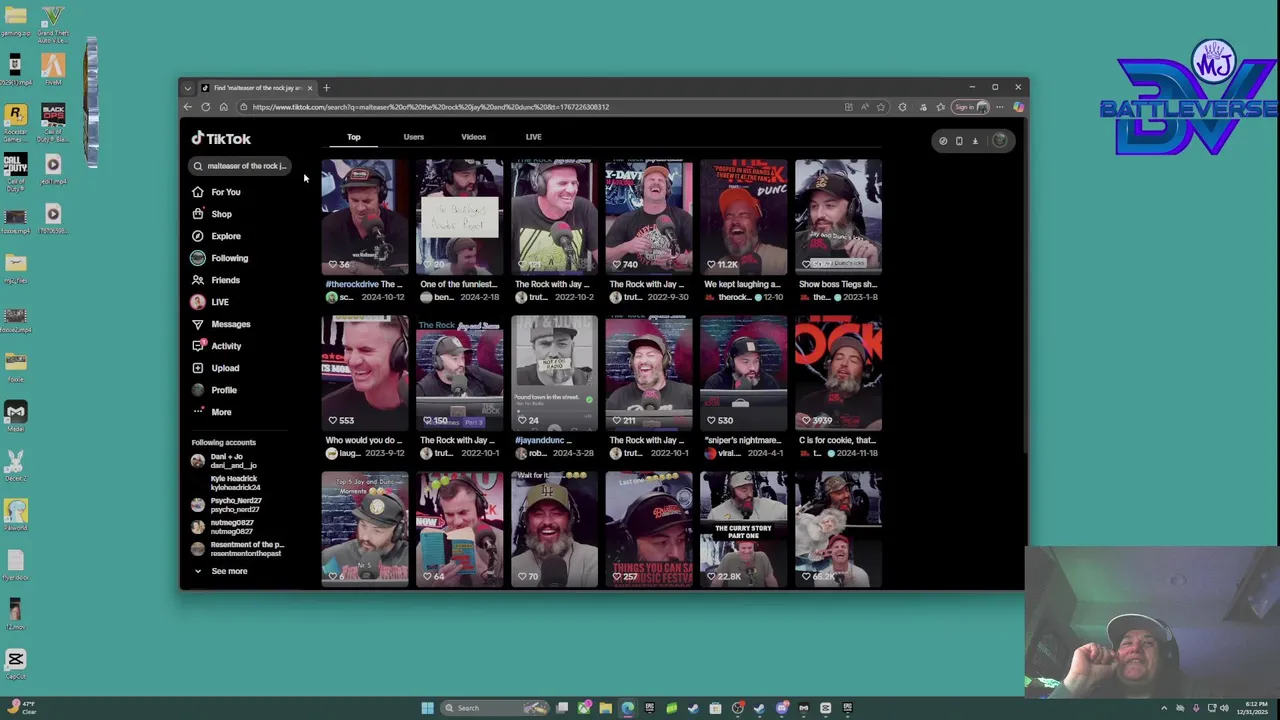
Task: Open Dani + Jo followed account
Action: 233,461
